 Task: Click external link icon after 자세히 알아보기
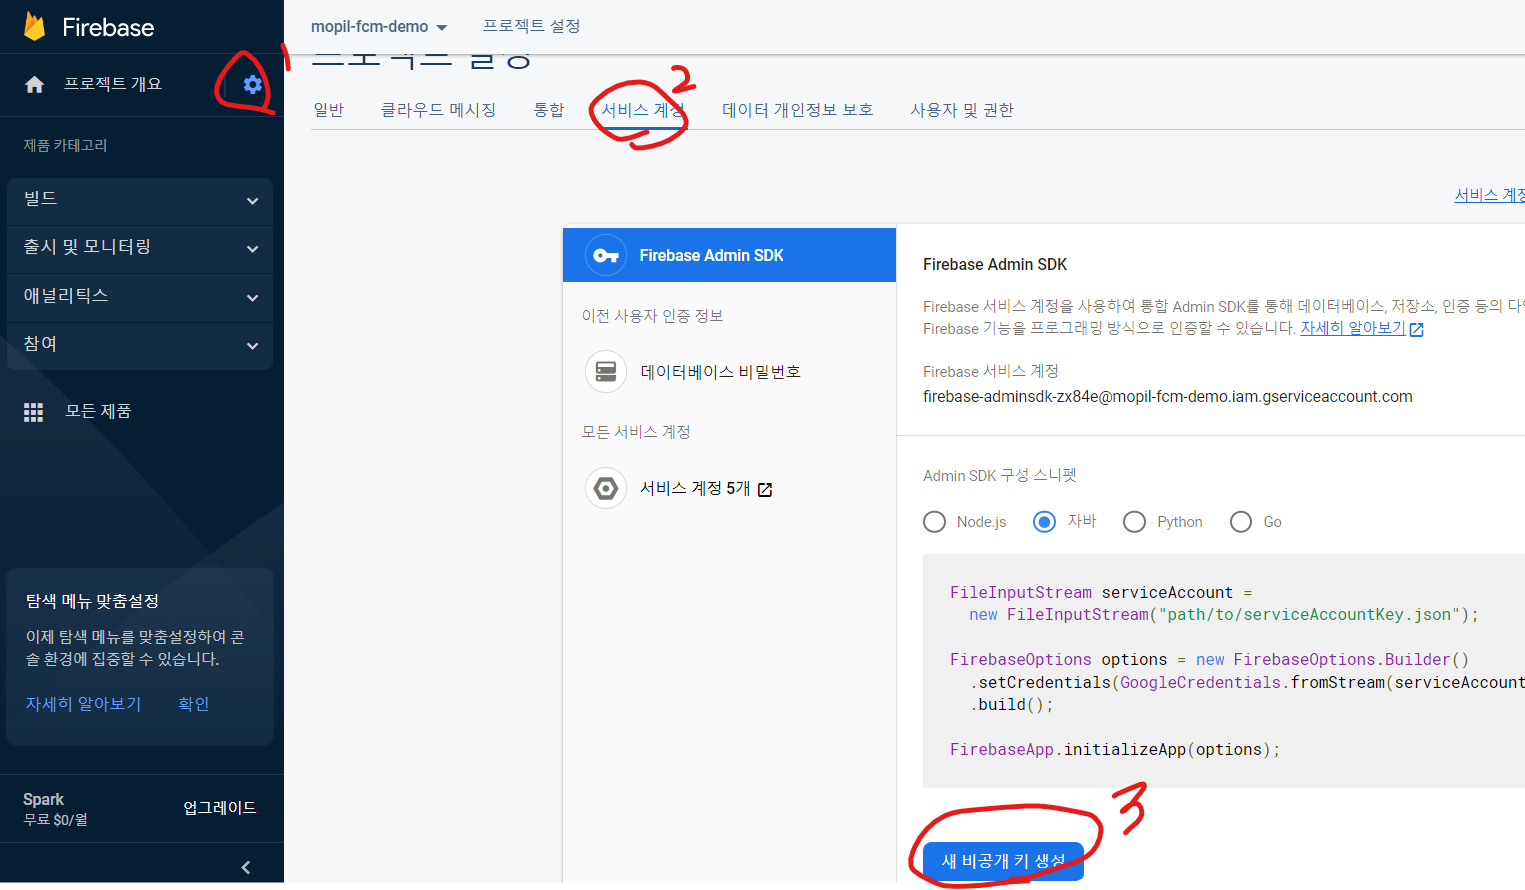point(1416,329)
